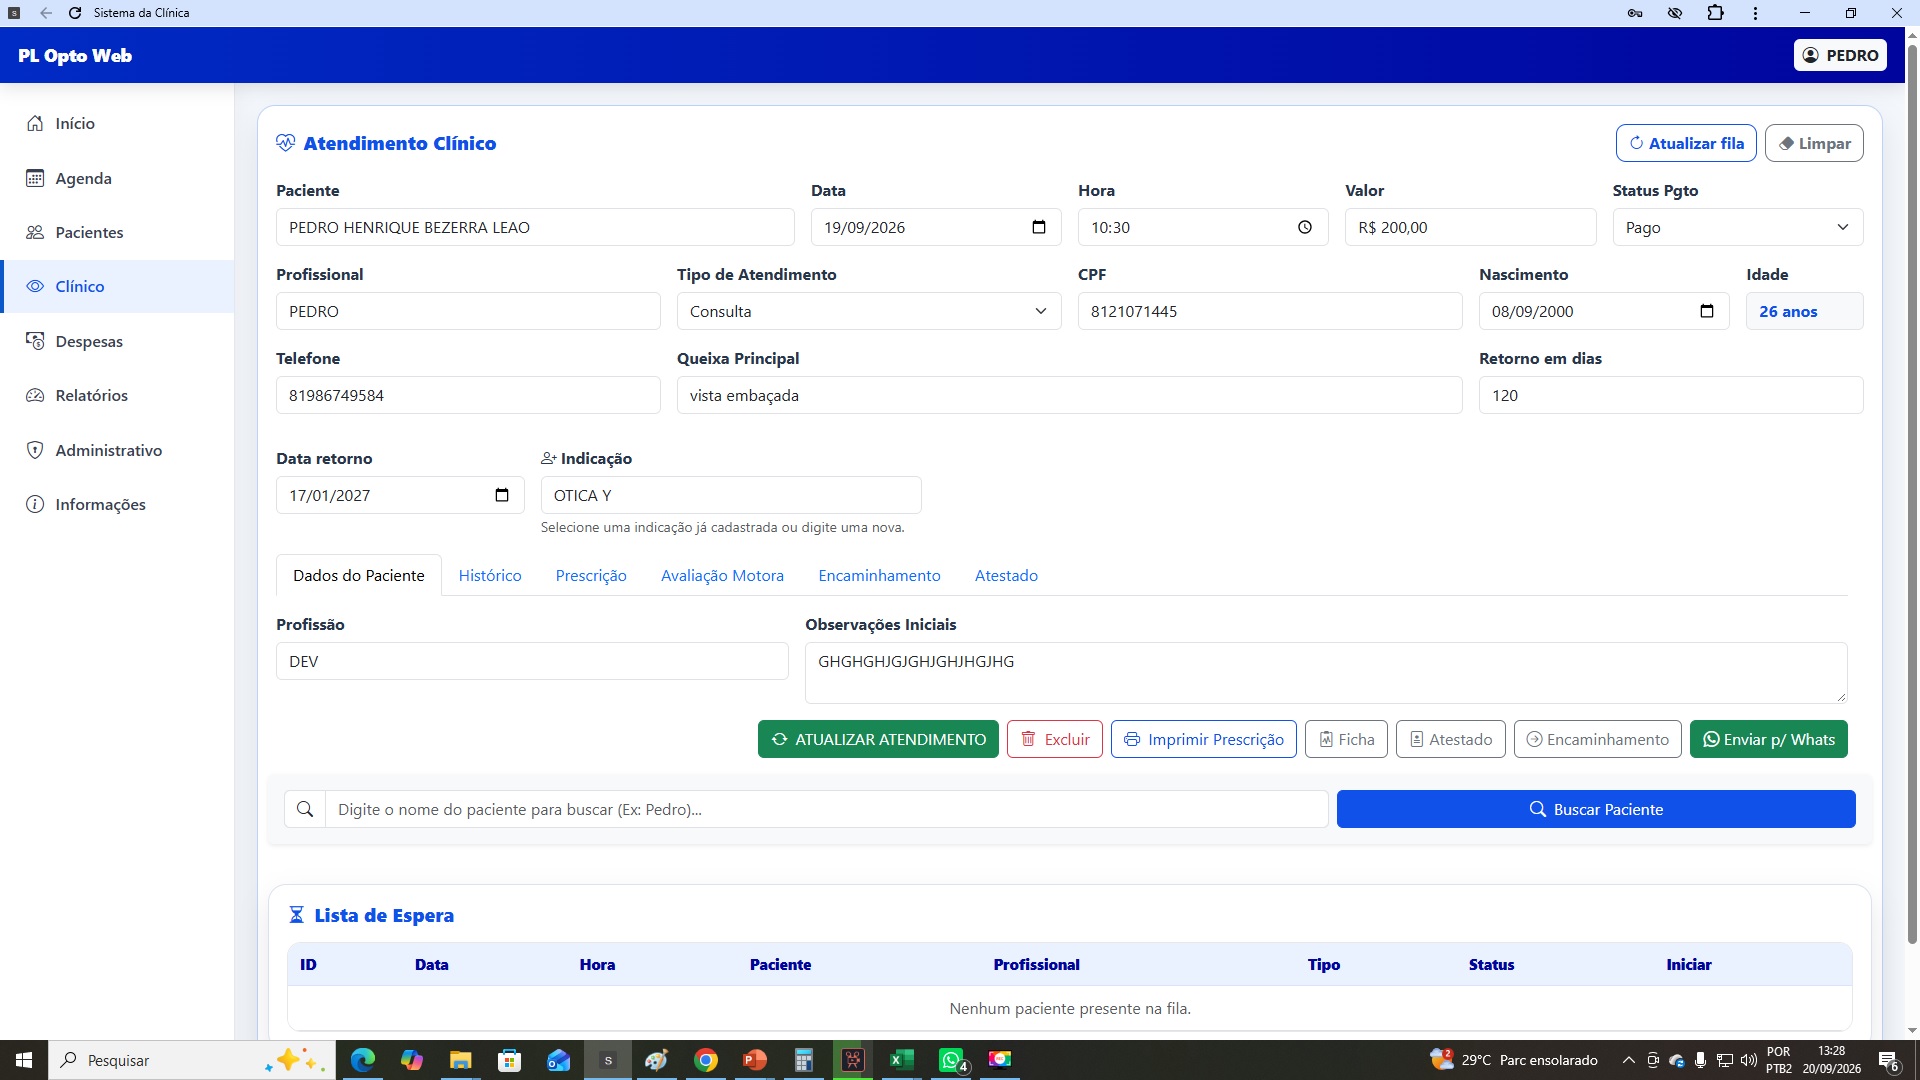The image size is (1920, 1080).
Task: Click the Limpar button
Action: point(1814,143)
